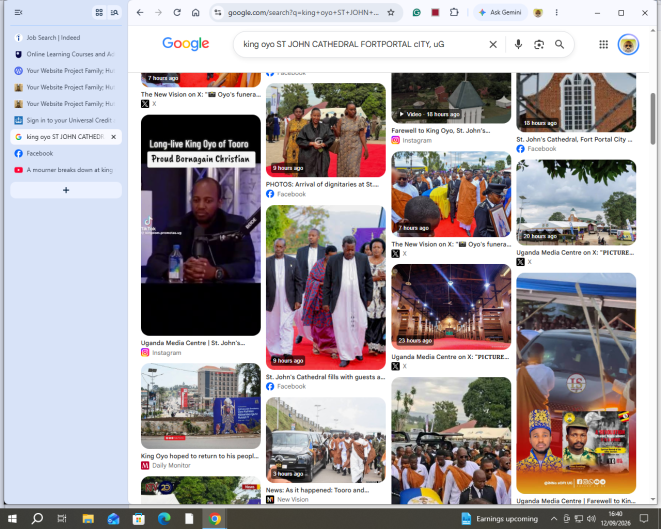Viewport: 661px width, 529px height.
Task: Open King Oyo hoped to return image
Action: tap(201, 406)
